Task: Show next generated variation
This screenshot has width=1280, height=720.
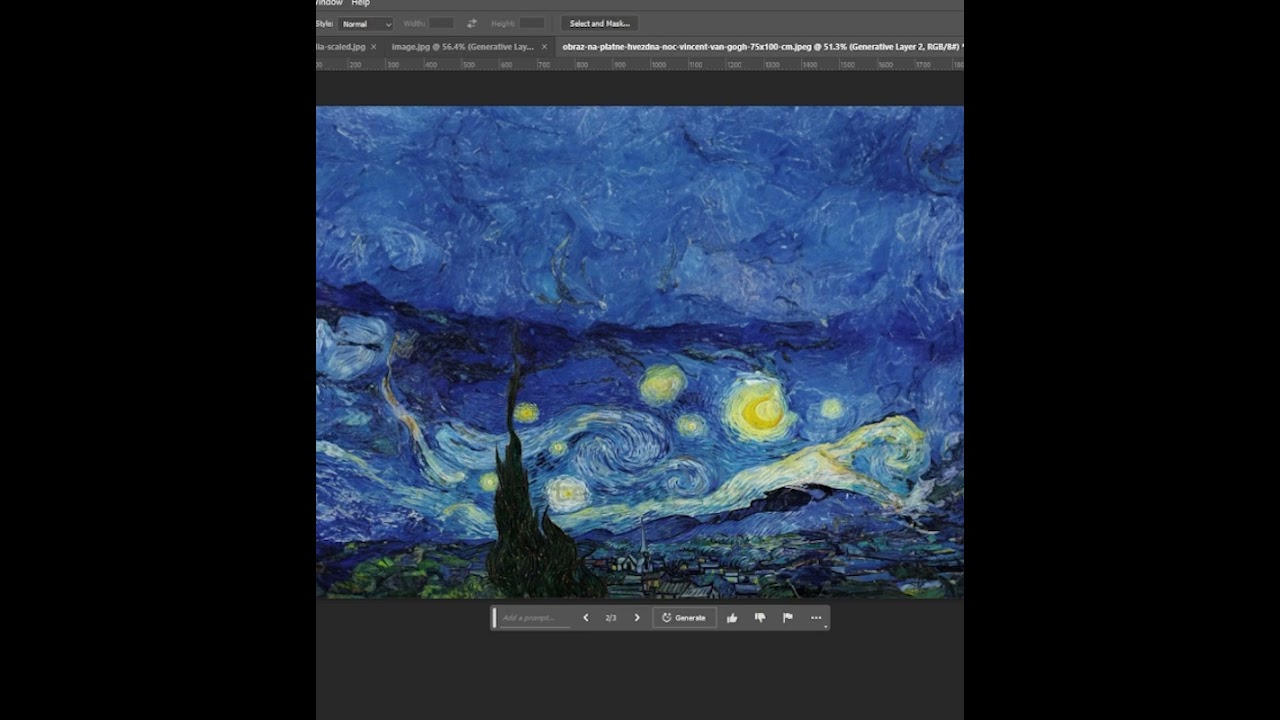Action: coord(637,618)
